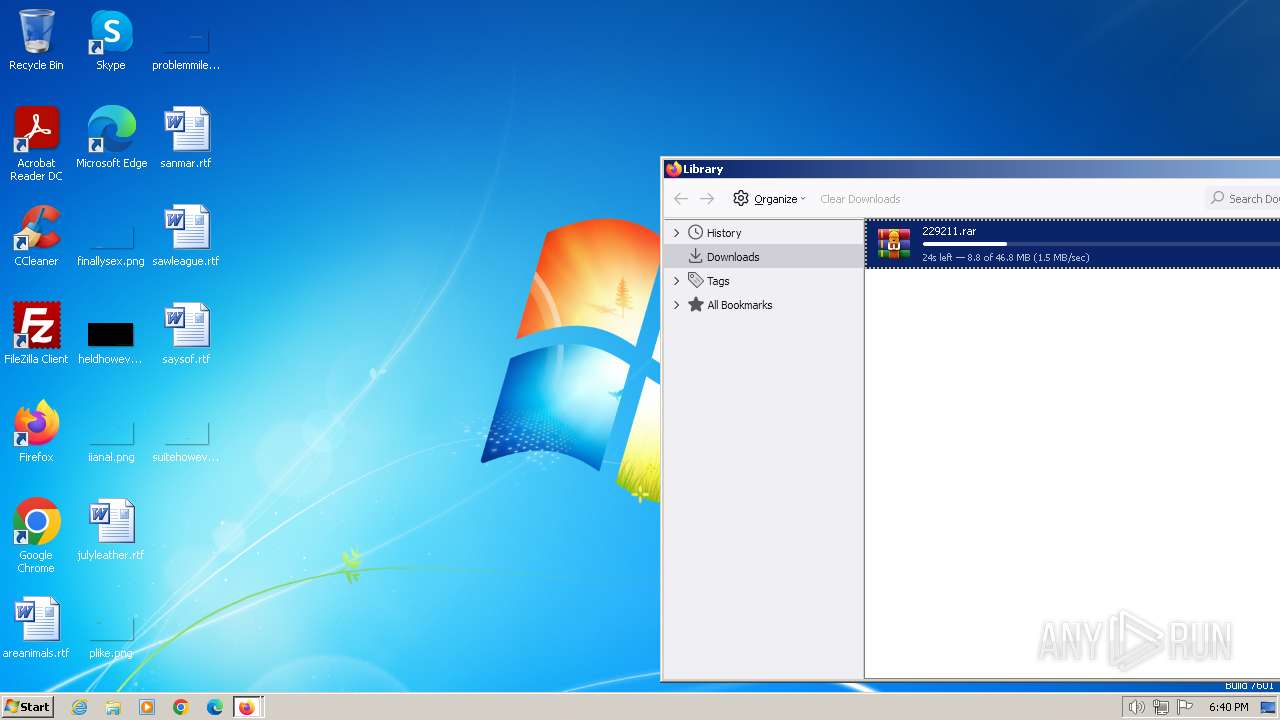This screenshot has width=1280, height=720.
Task: Click Clear Downloads button
Action: click(x=860, y=199)
